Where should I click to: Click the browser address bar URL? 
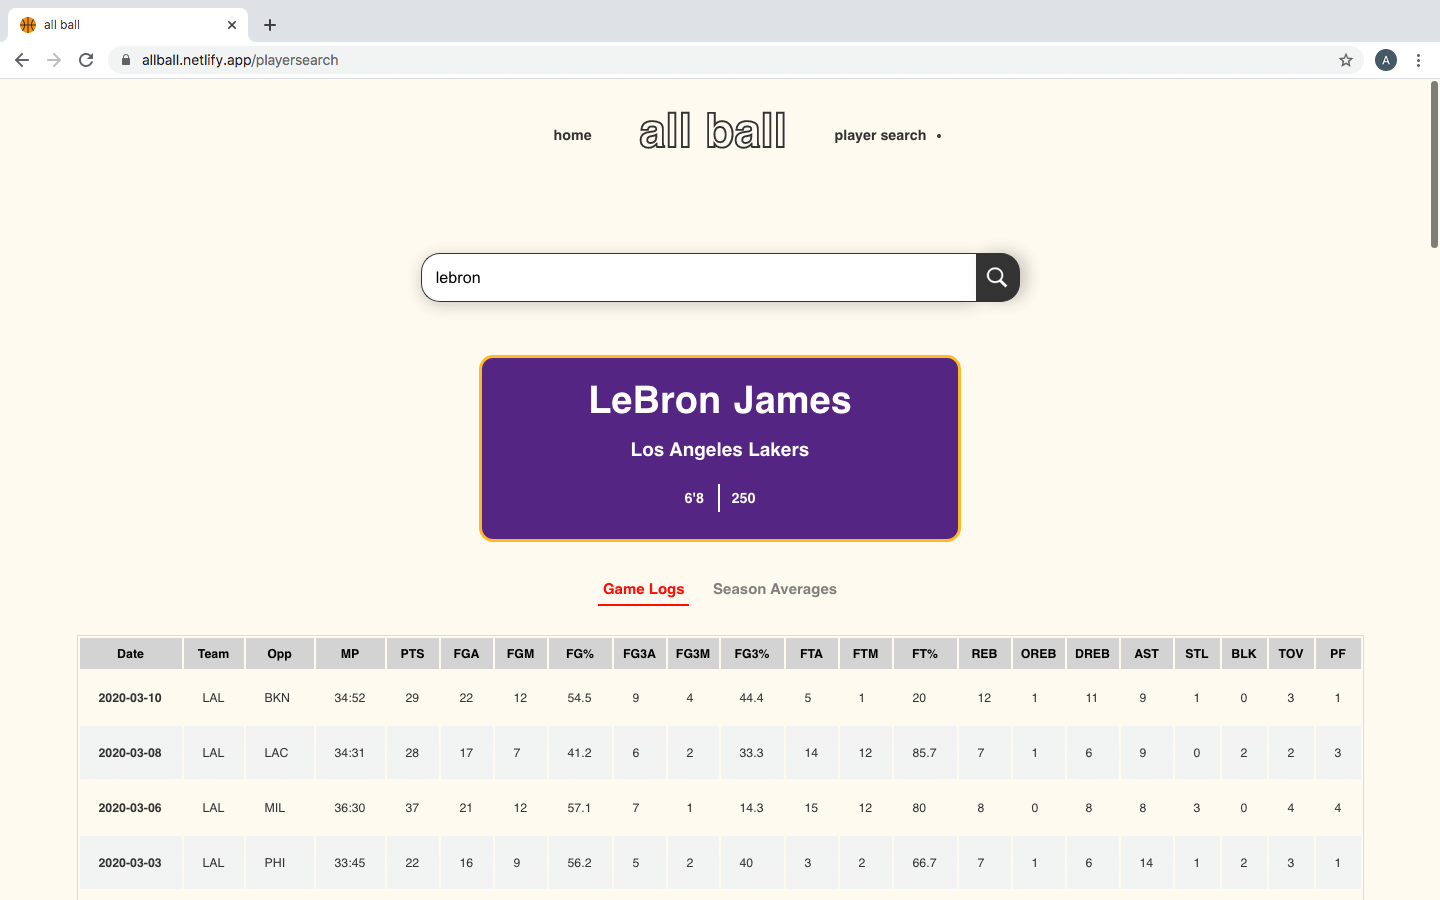pyautogui.click(x=240, y=60)
